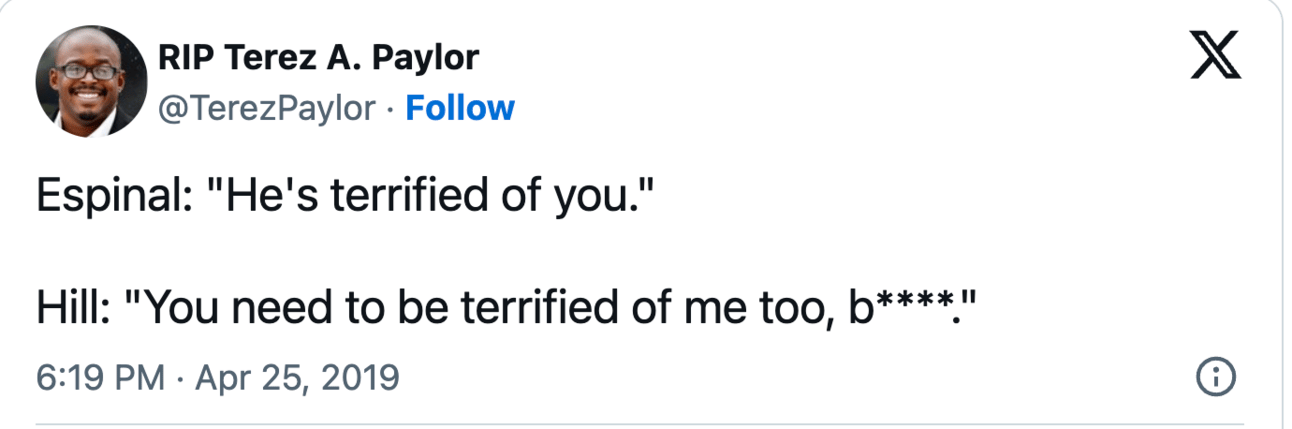
Task: Click the Espinal quote line
Action: 345,195
